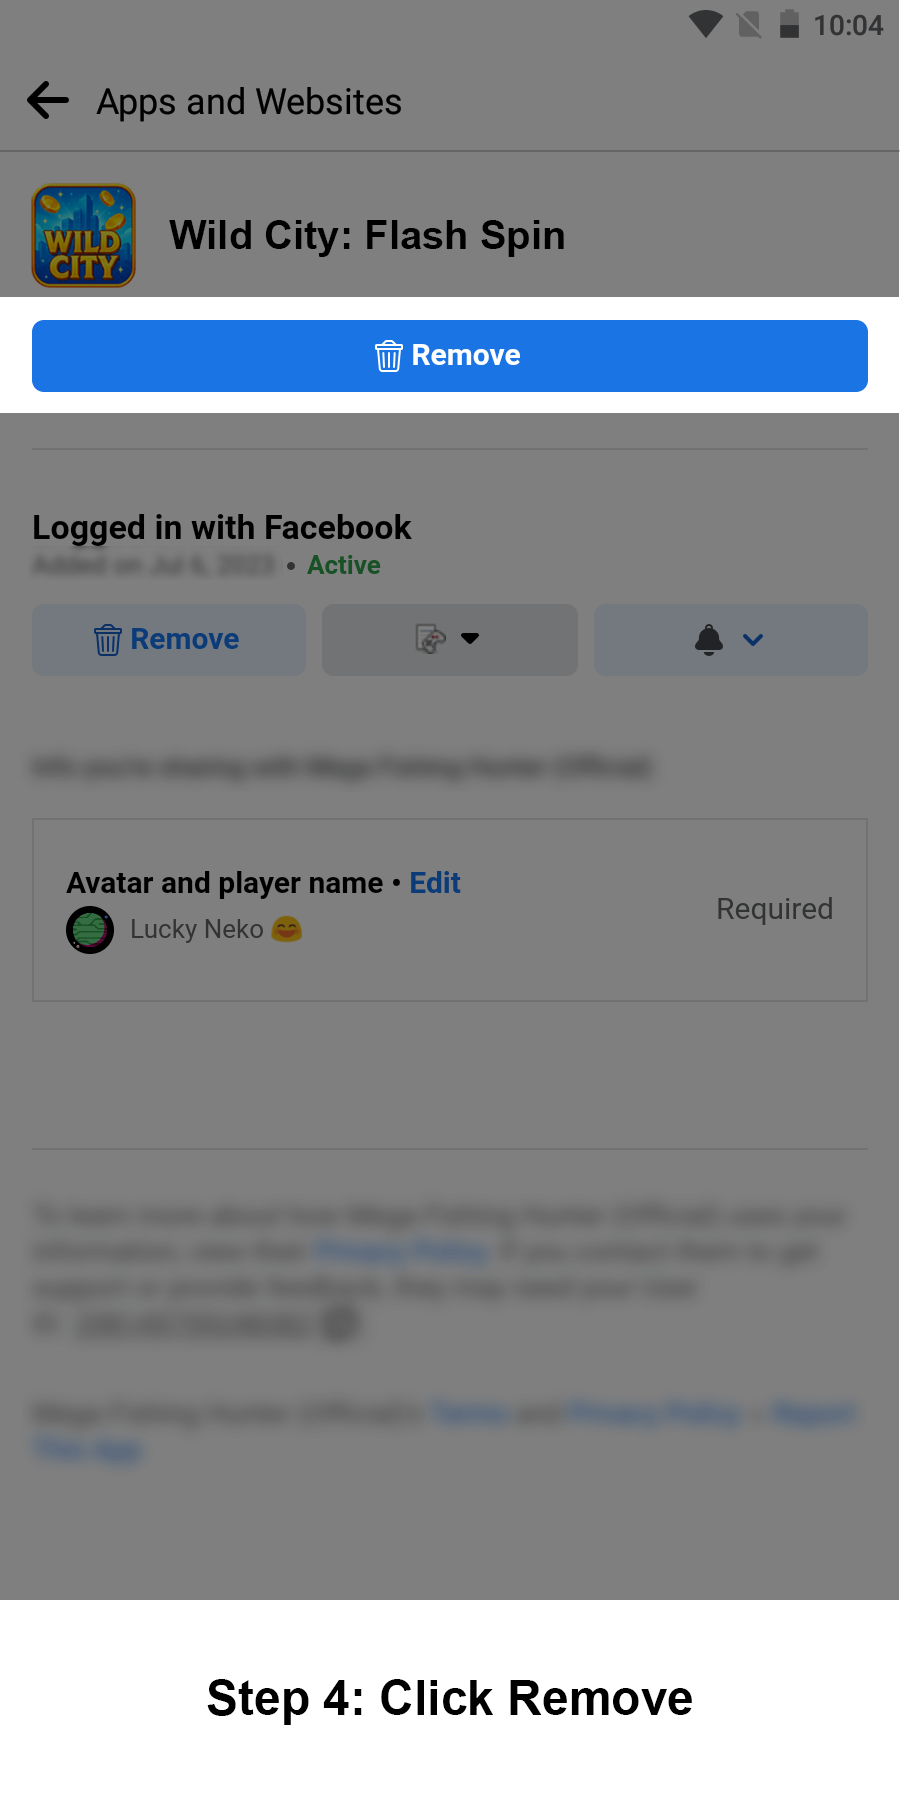Click the highlighted blue Remove button

point(450,356)
